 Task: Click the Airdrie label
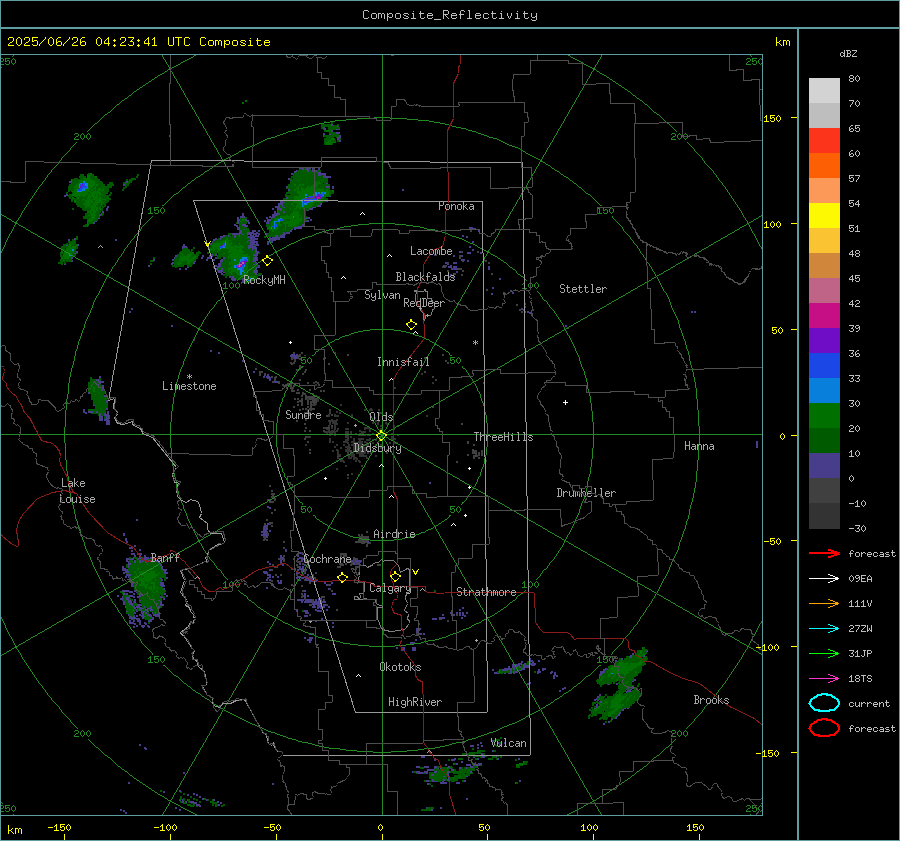[x=394, y=534]
